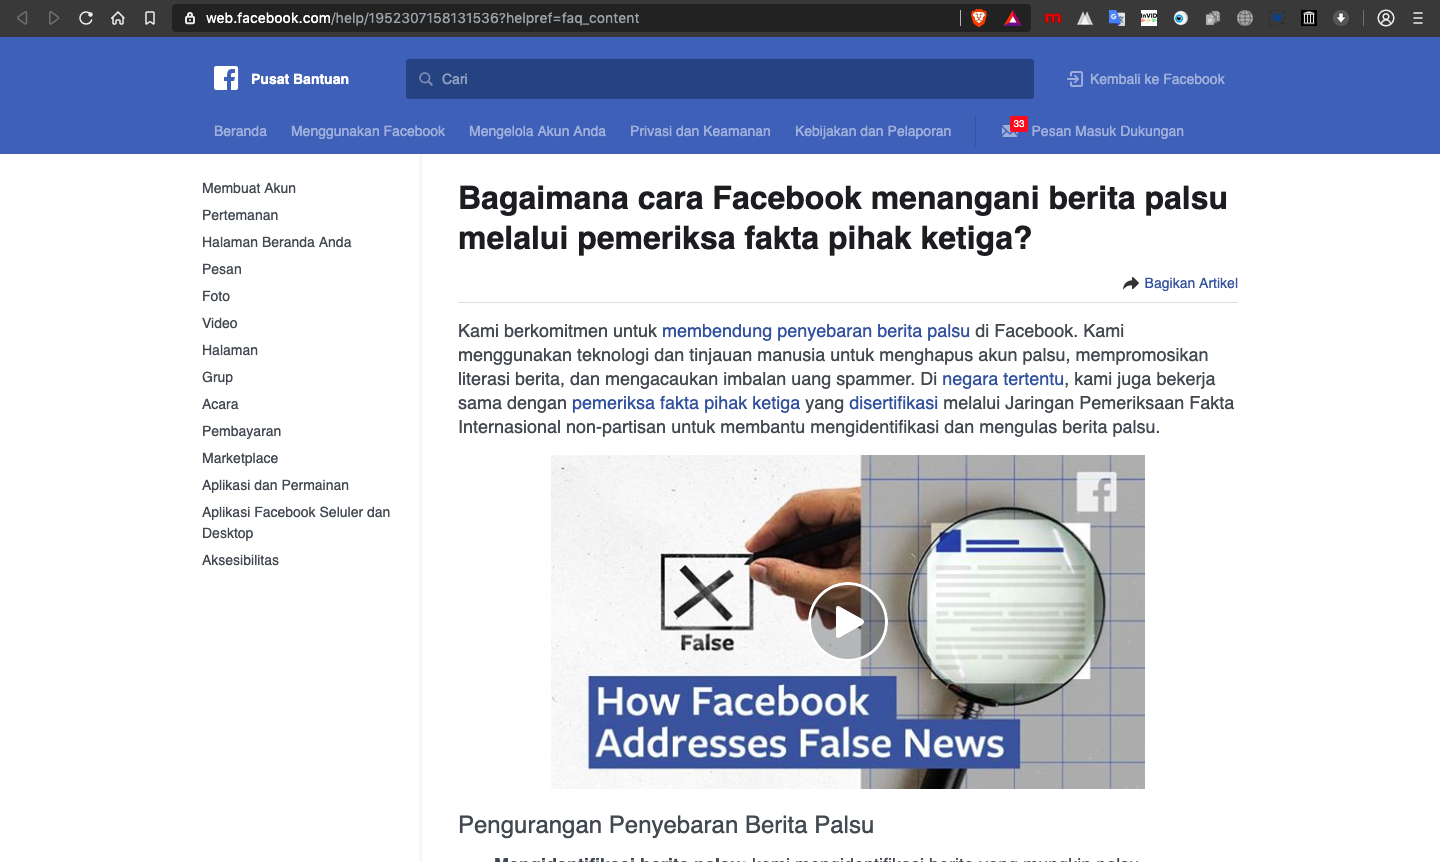Image resolution: width=1440 pixels, height=862 pixels.
Task: Open Brave Rewards triangle icon
Action: [x=1013, y=17]
